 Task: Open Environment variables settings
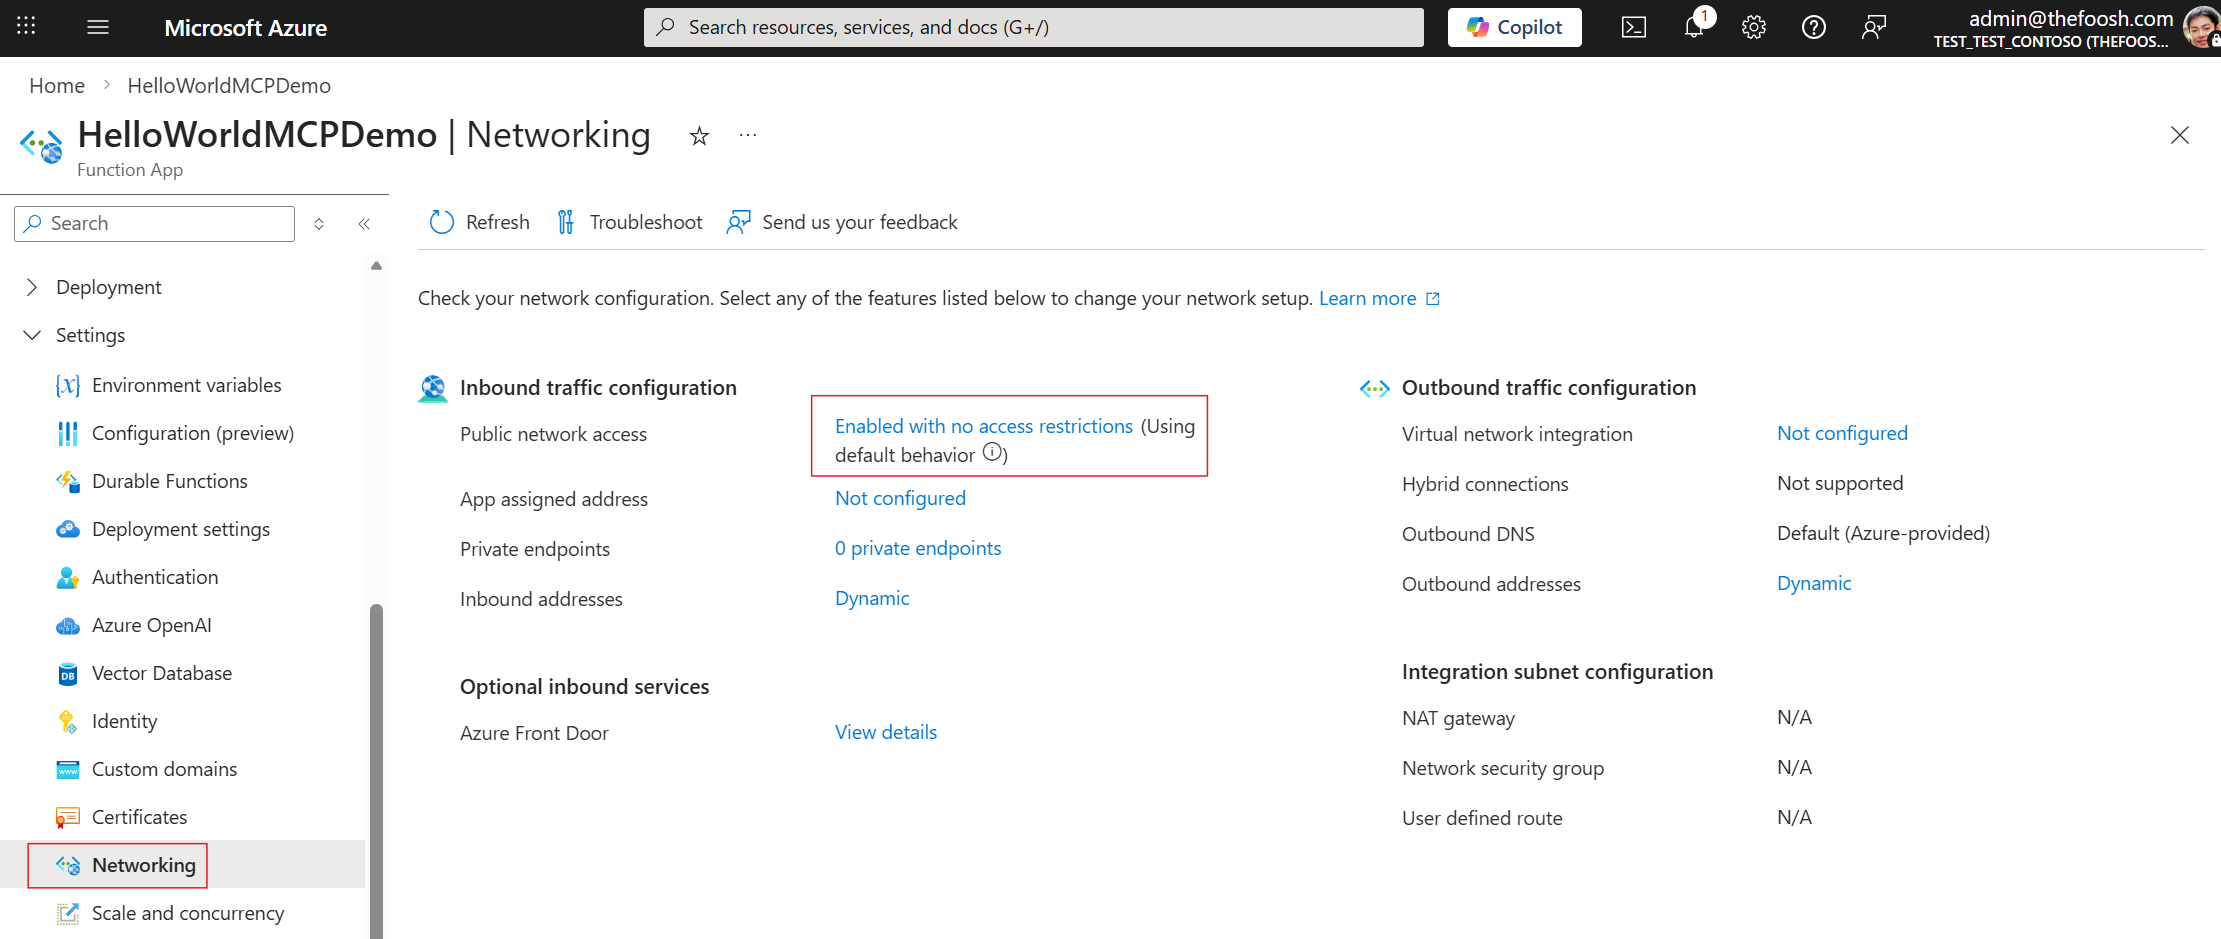click(x=187, y=386)
